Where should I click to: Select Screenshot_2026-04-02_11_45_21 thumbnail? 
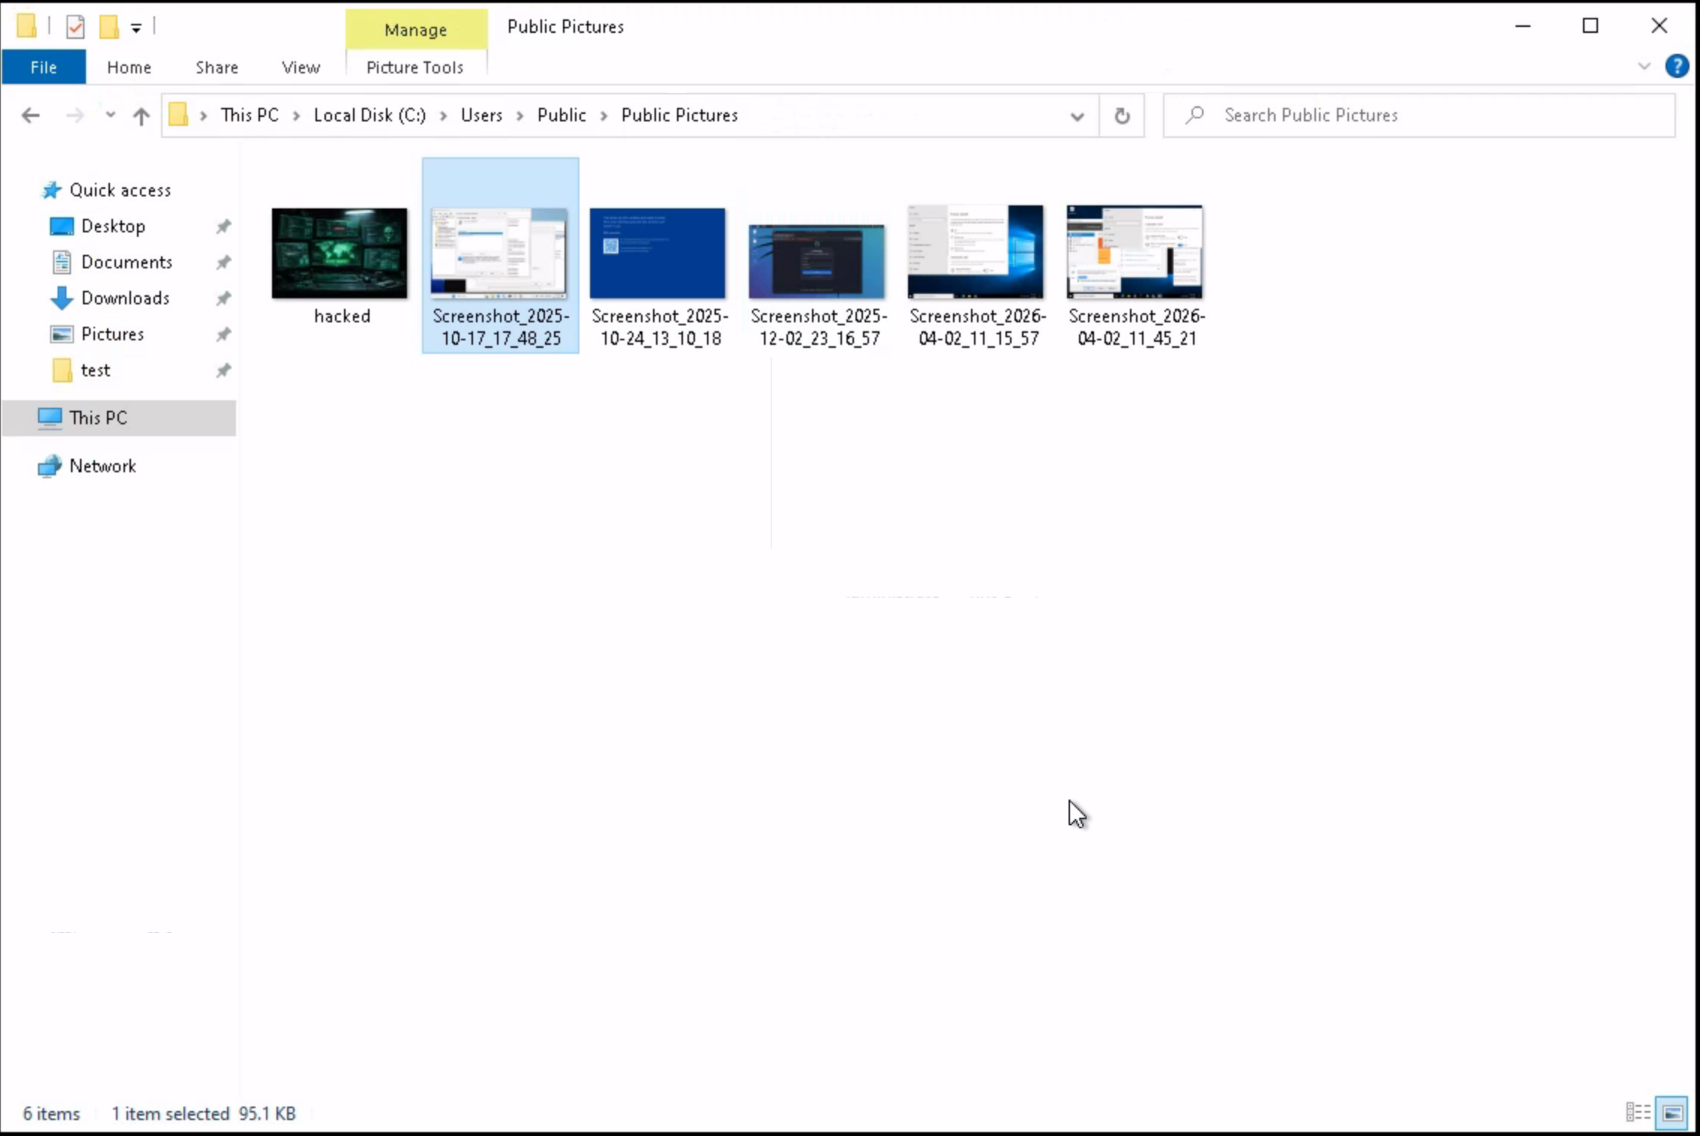pyautogui.click(x=1134, y=252)
